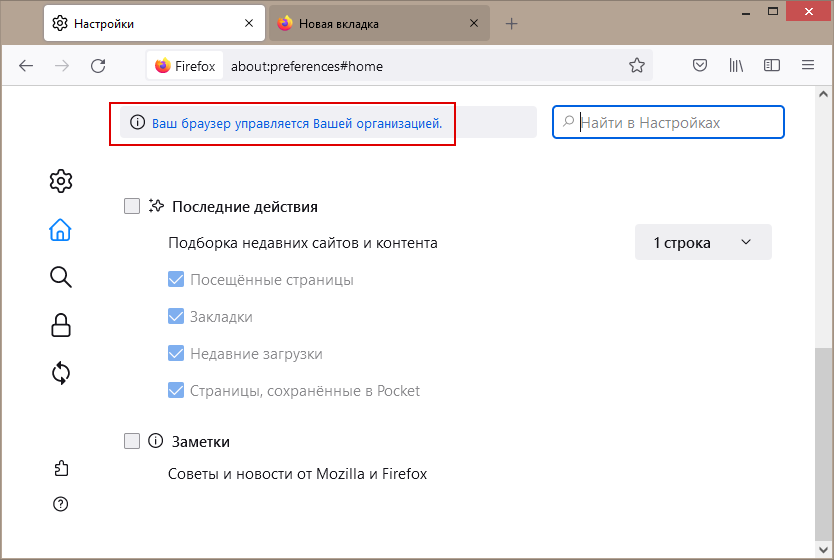Open Extensions and themes puzzle icon
The width and height of the screenshot is (834, 560).
point(61,468)
